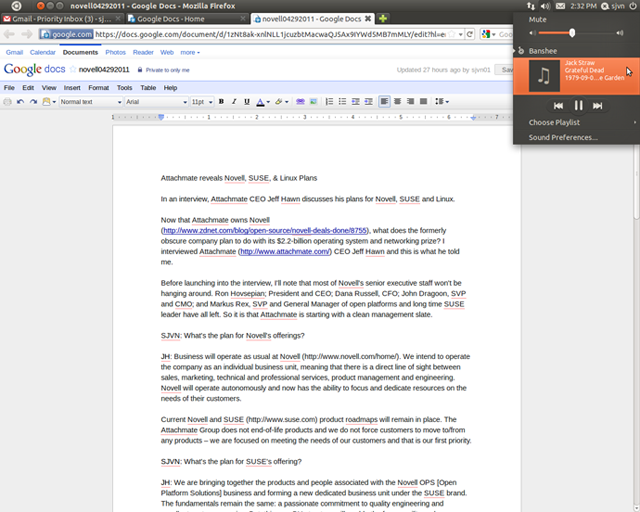Click the URL address field

[x=269, y=34]
